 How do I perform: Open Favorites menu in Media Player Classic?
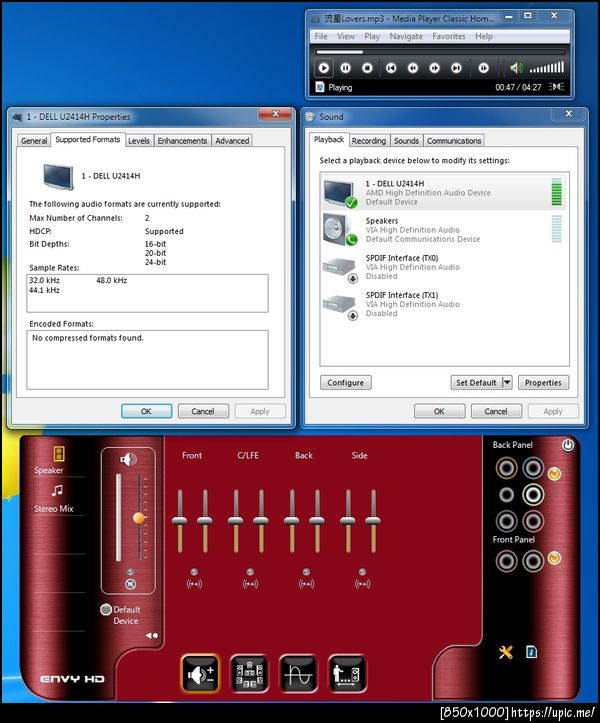coord(449,36)
